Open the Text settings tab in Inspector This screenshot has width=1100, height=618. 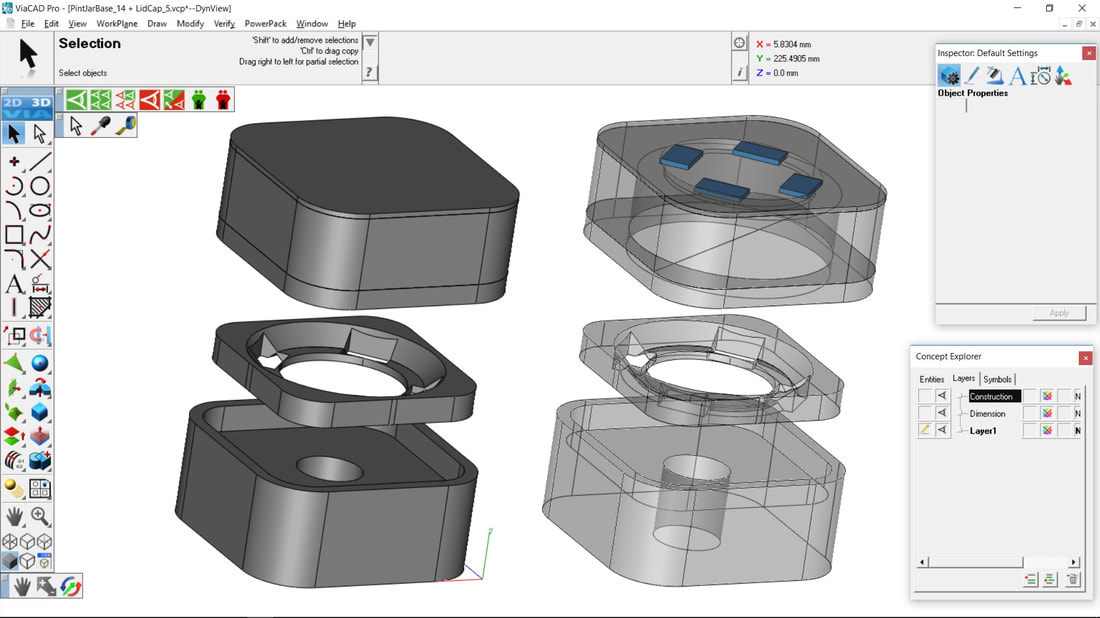(x=1017, y=76)
